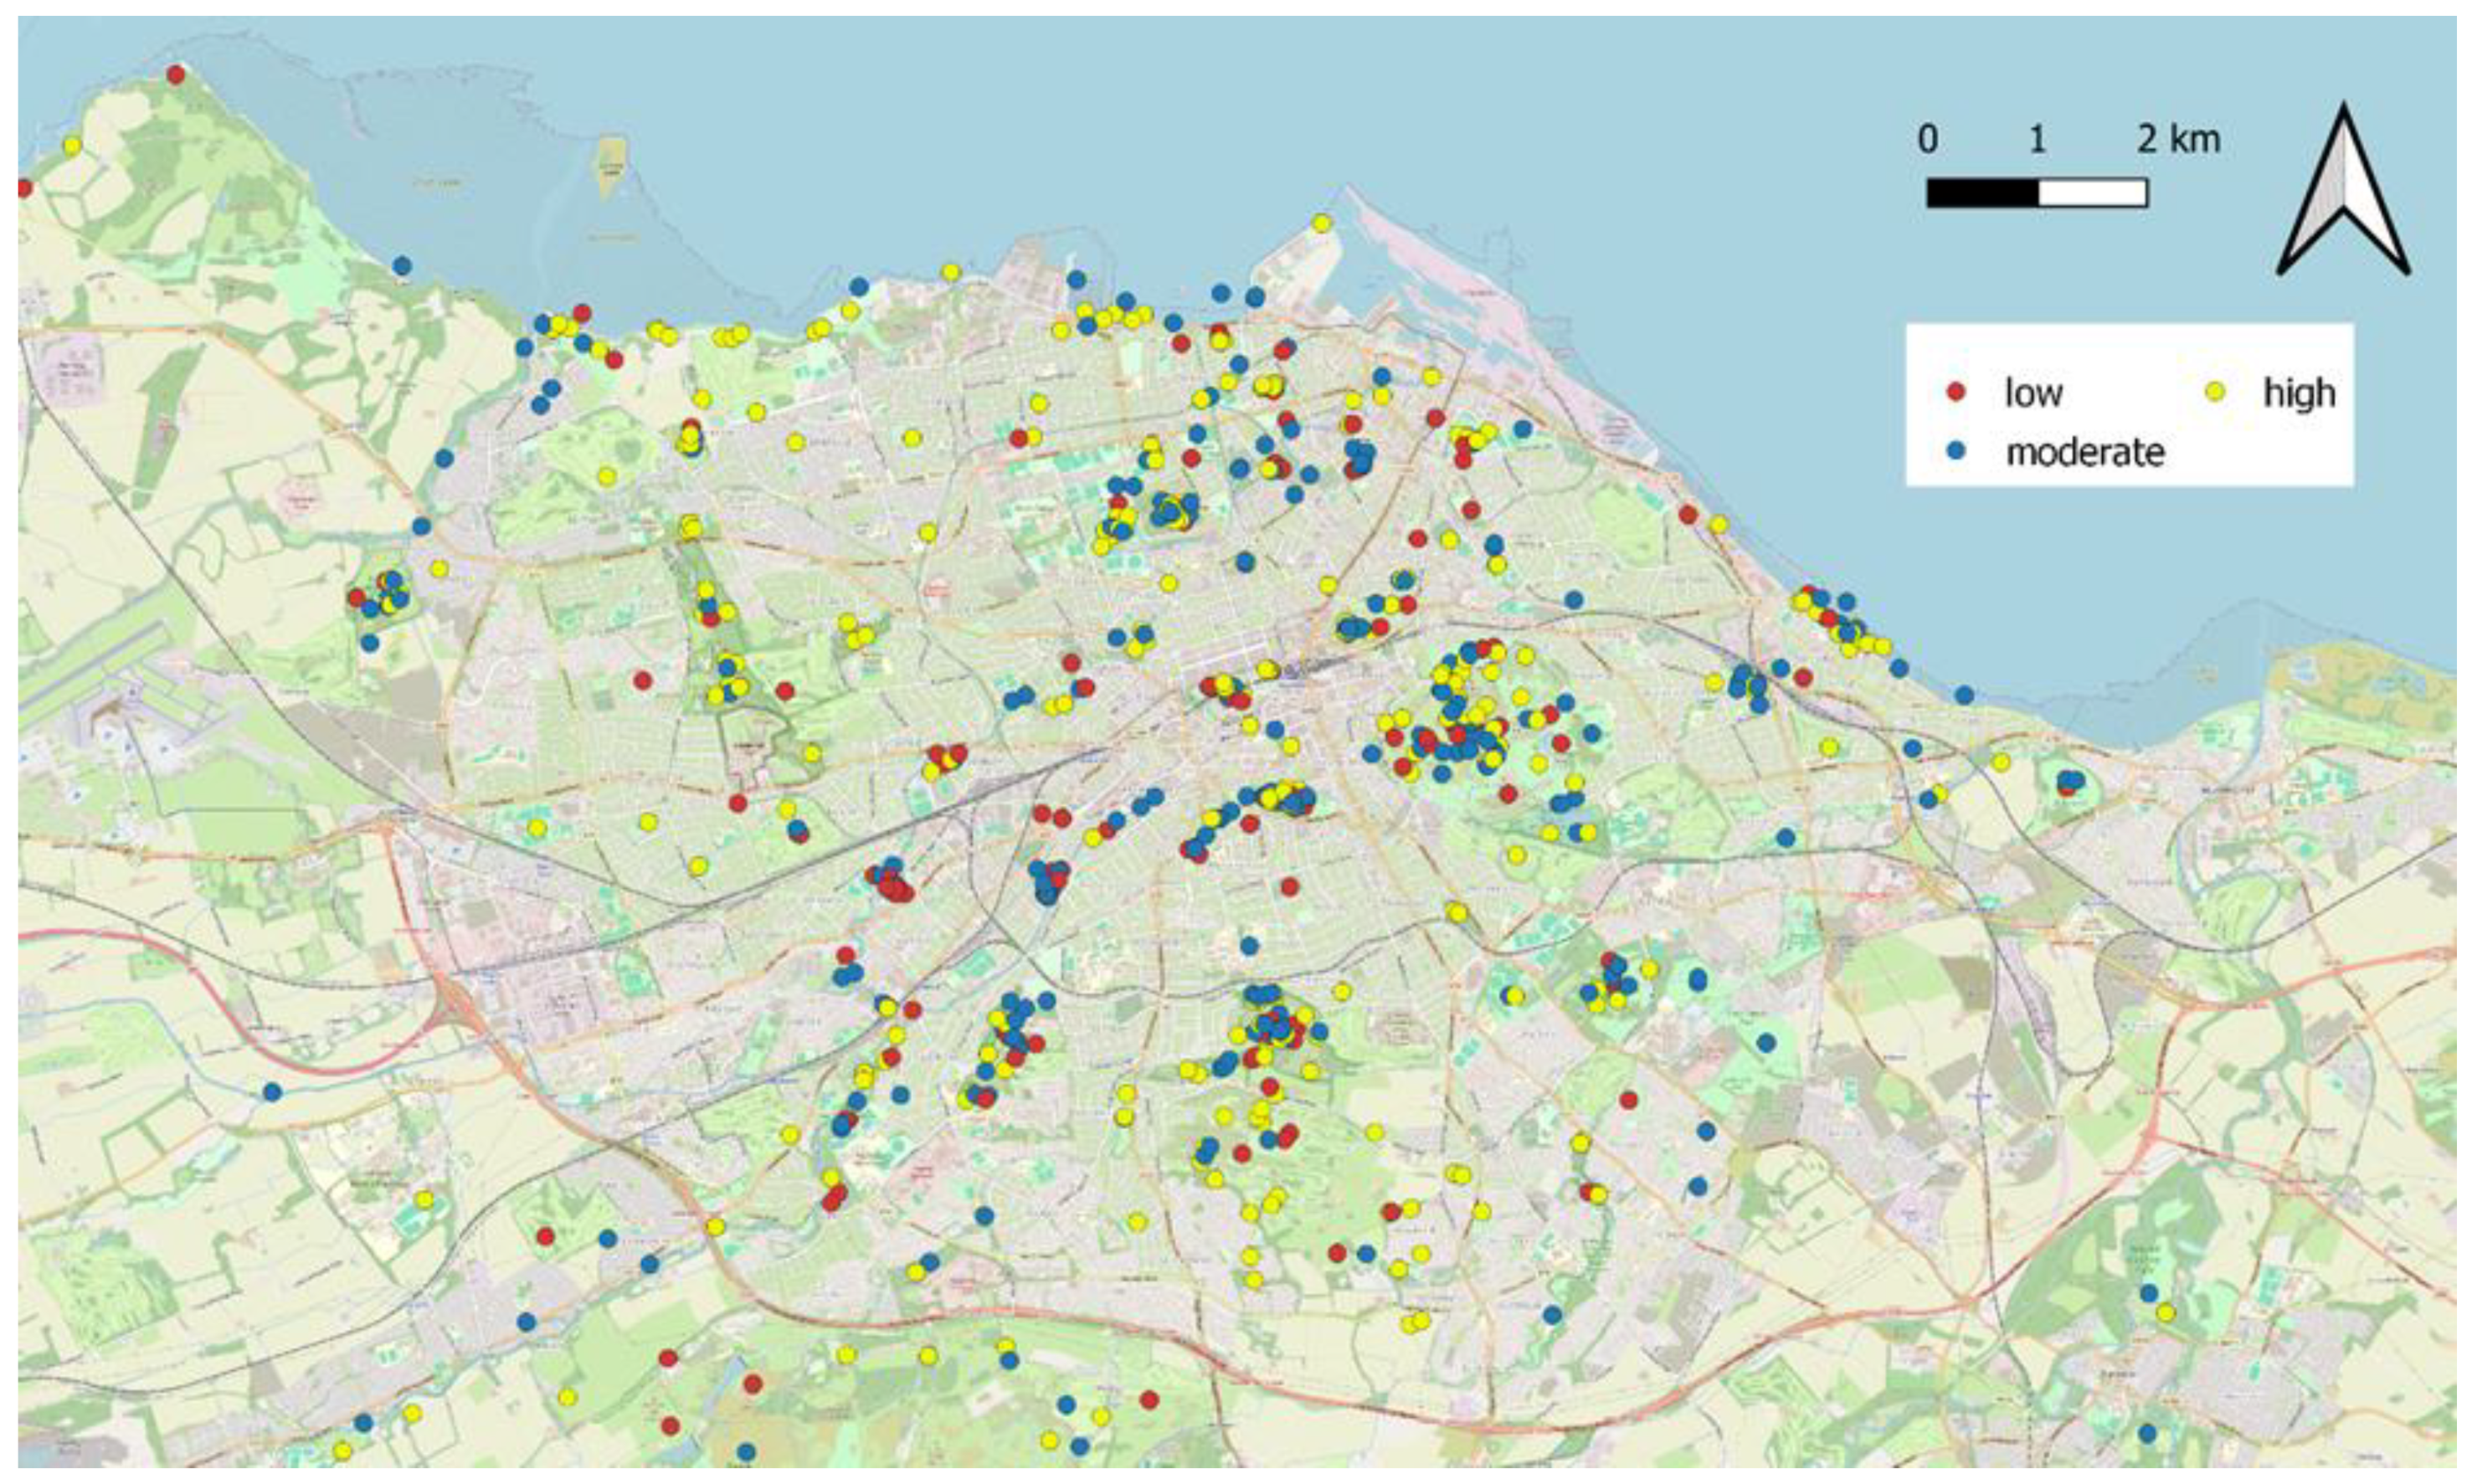The height and width of the screenshot is (1484, 2472).
Task: Click the "0" scale bar label
Action: click(x=1927, y=139)
